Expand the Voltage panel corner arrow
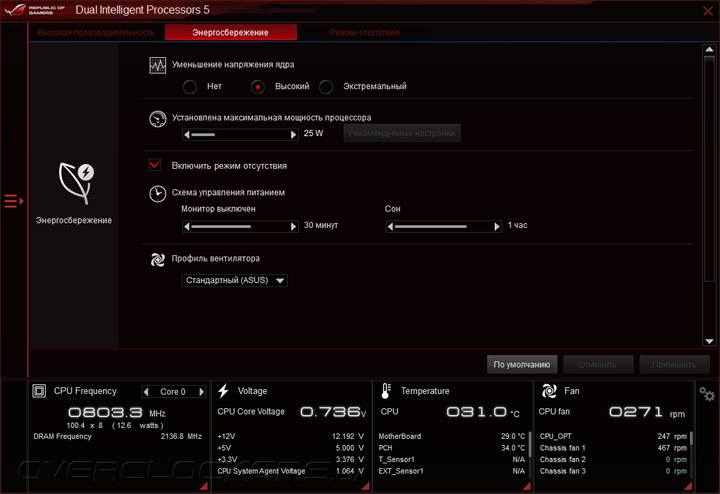Image resolution: width=720 pixels, height=494 pixels. pos(366,486)
